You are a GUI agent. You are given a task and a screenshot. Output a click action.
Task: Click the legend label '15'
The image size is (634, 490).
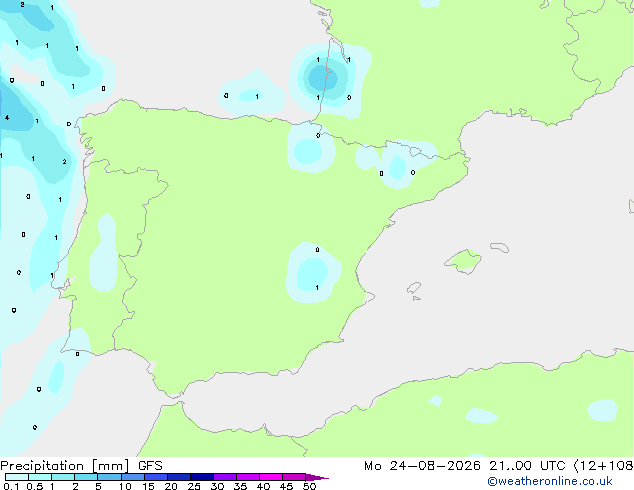(148, 486)
